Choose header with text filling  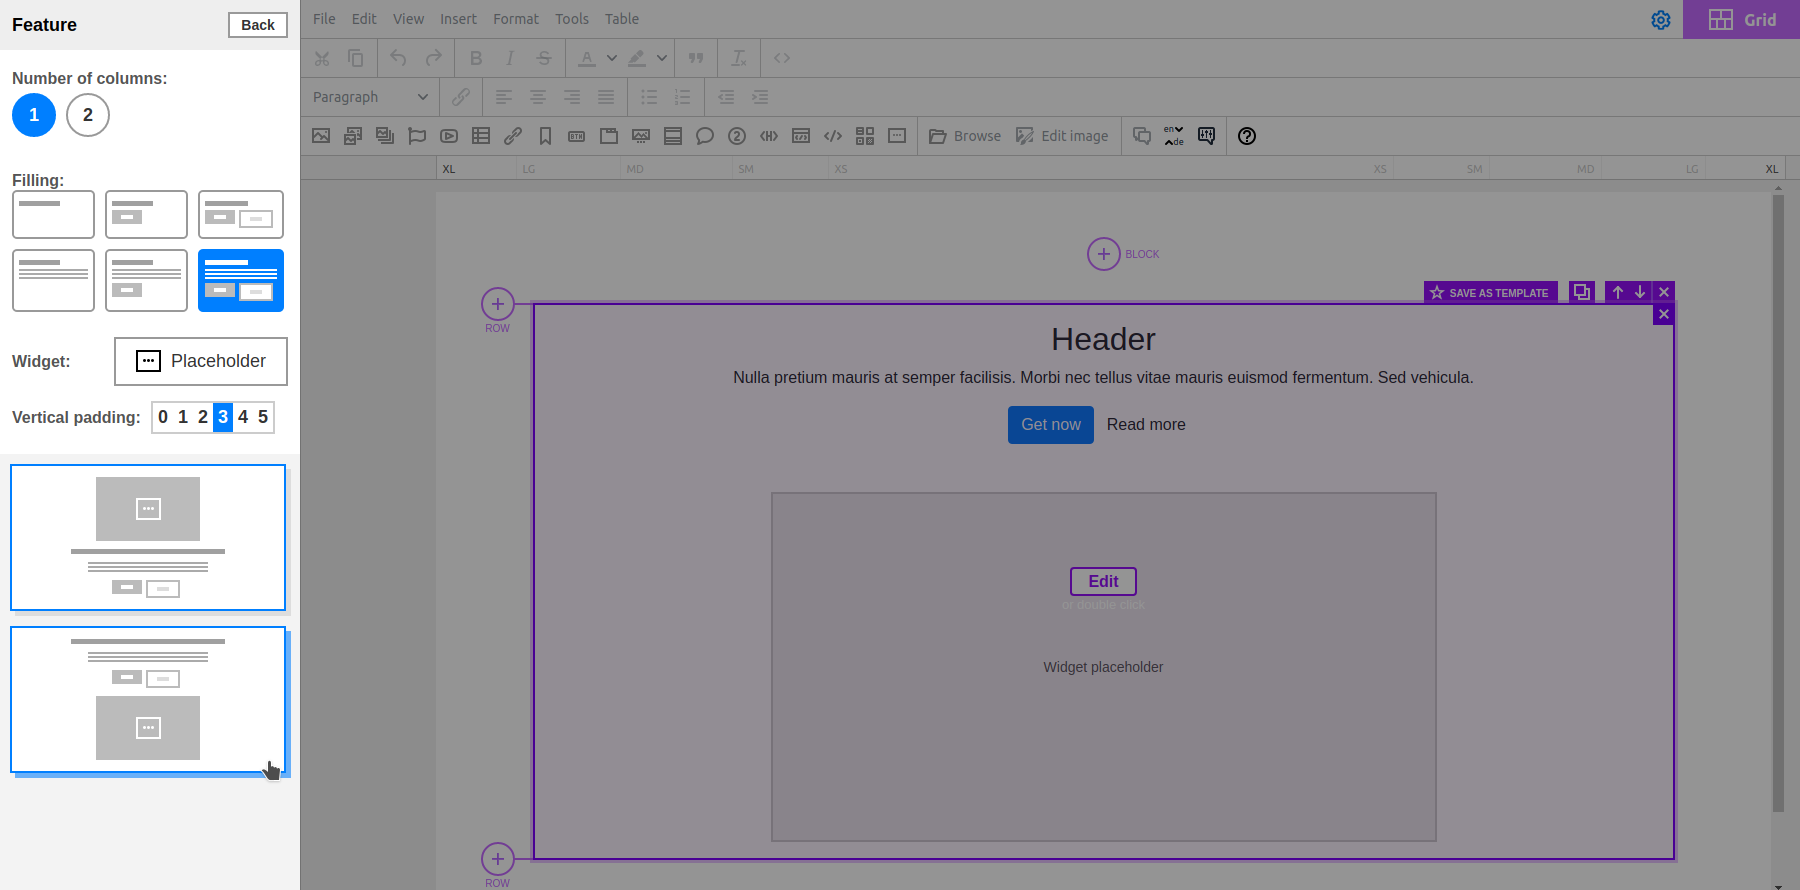coord(53,280)
